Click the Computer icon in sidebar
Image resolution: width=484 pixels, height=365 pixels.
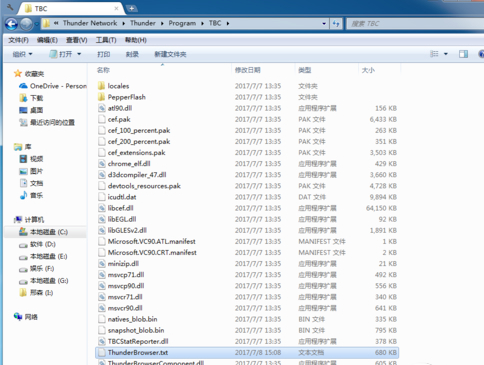pyautogui.click(x=18, y=219)
